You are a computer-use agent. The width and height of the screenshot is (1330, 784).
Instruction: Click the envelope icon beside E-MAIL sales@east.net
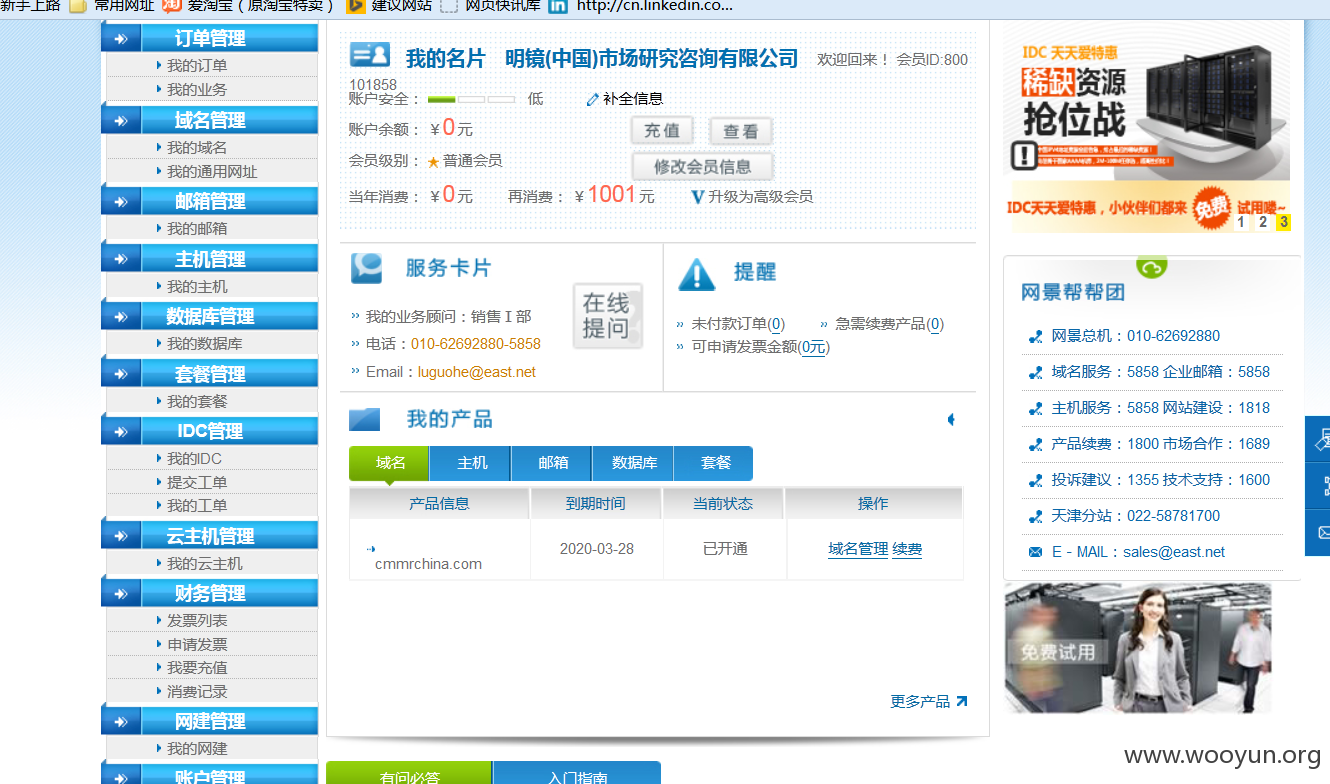tap(1035, 552)
